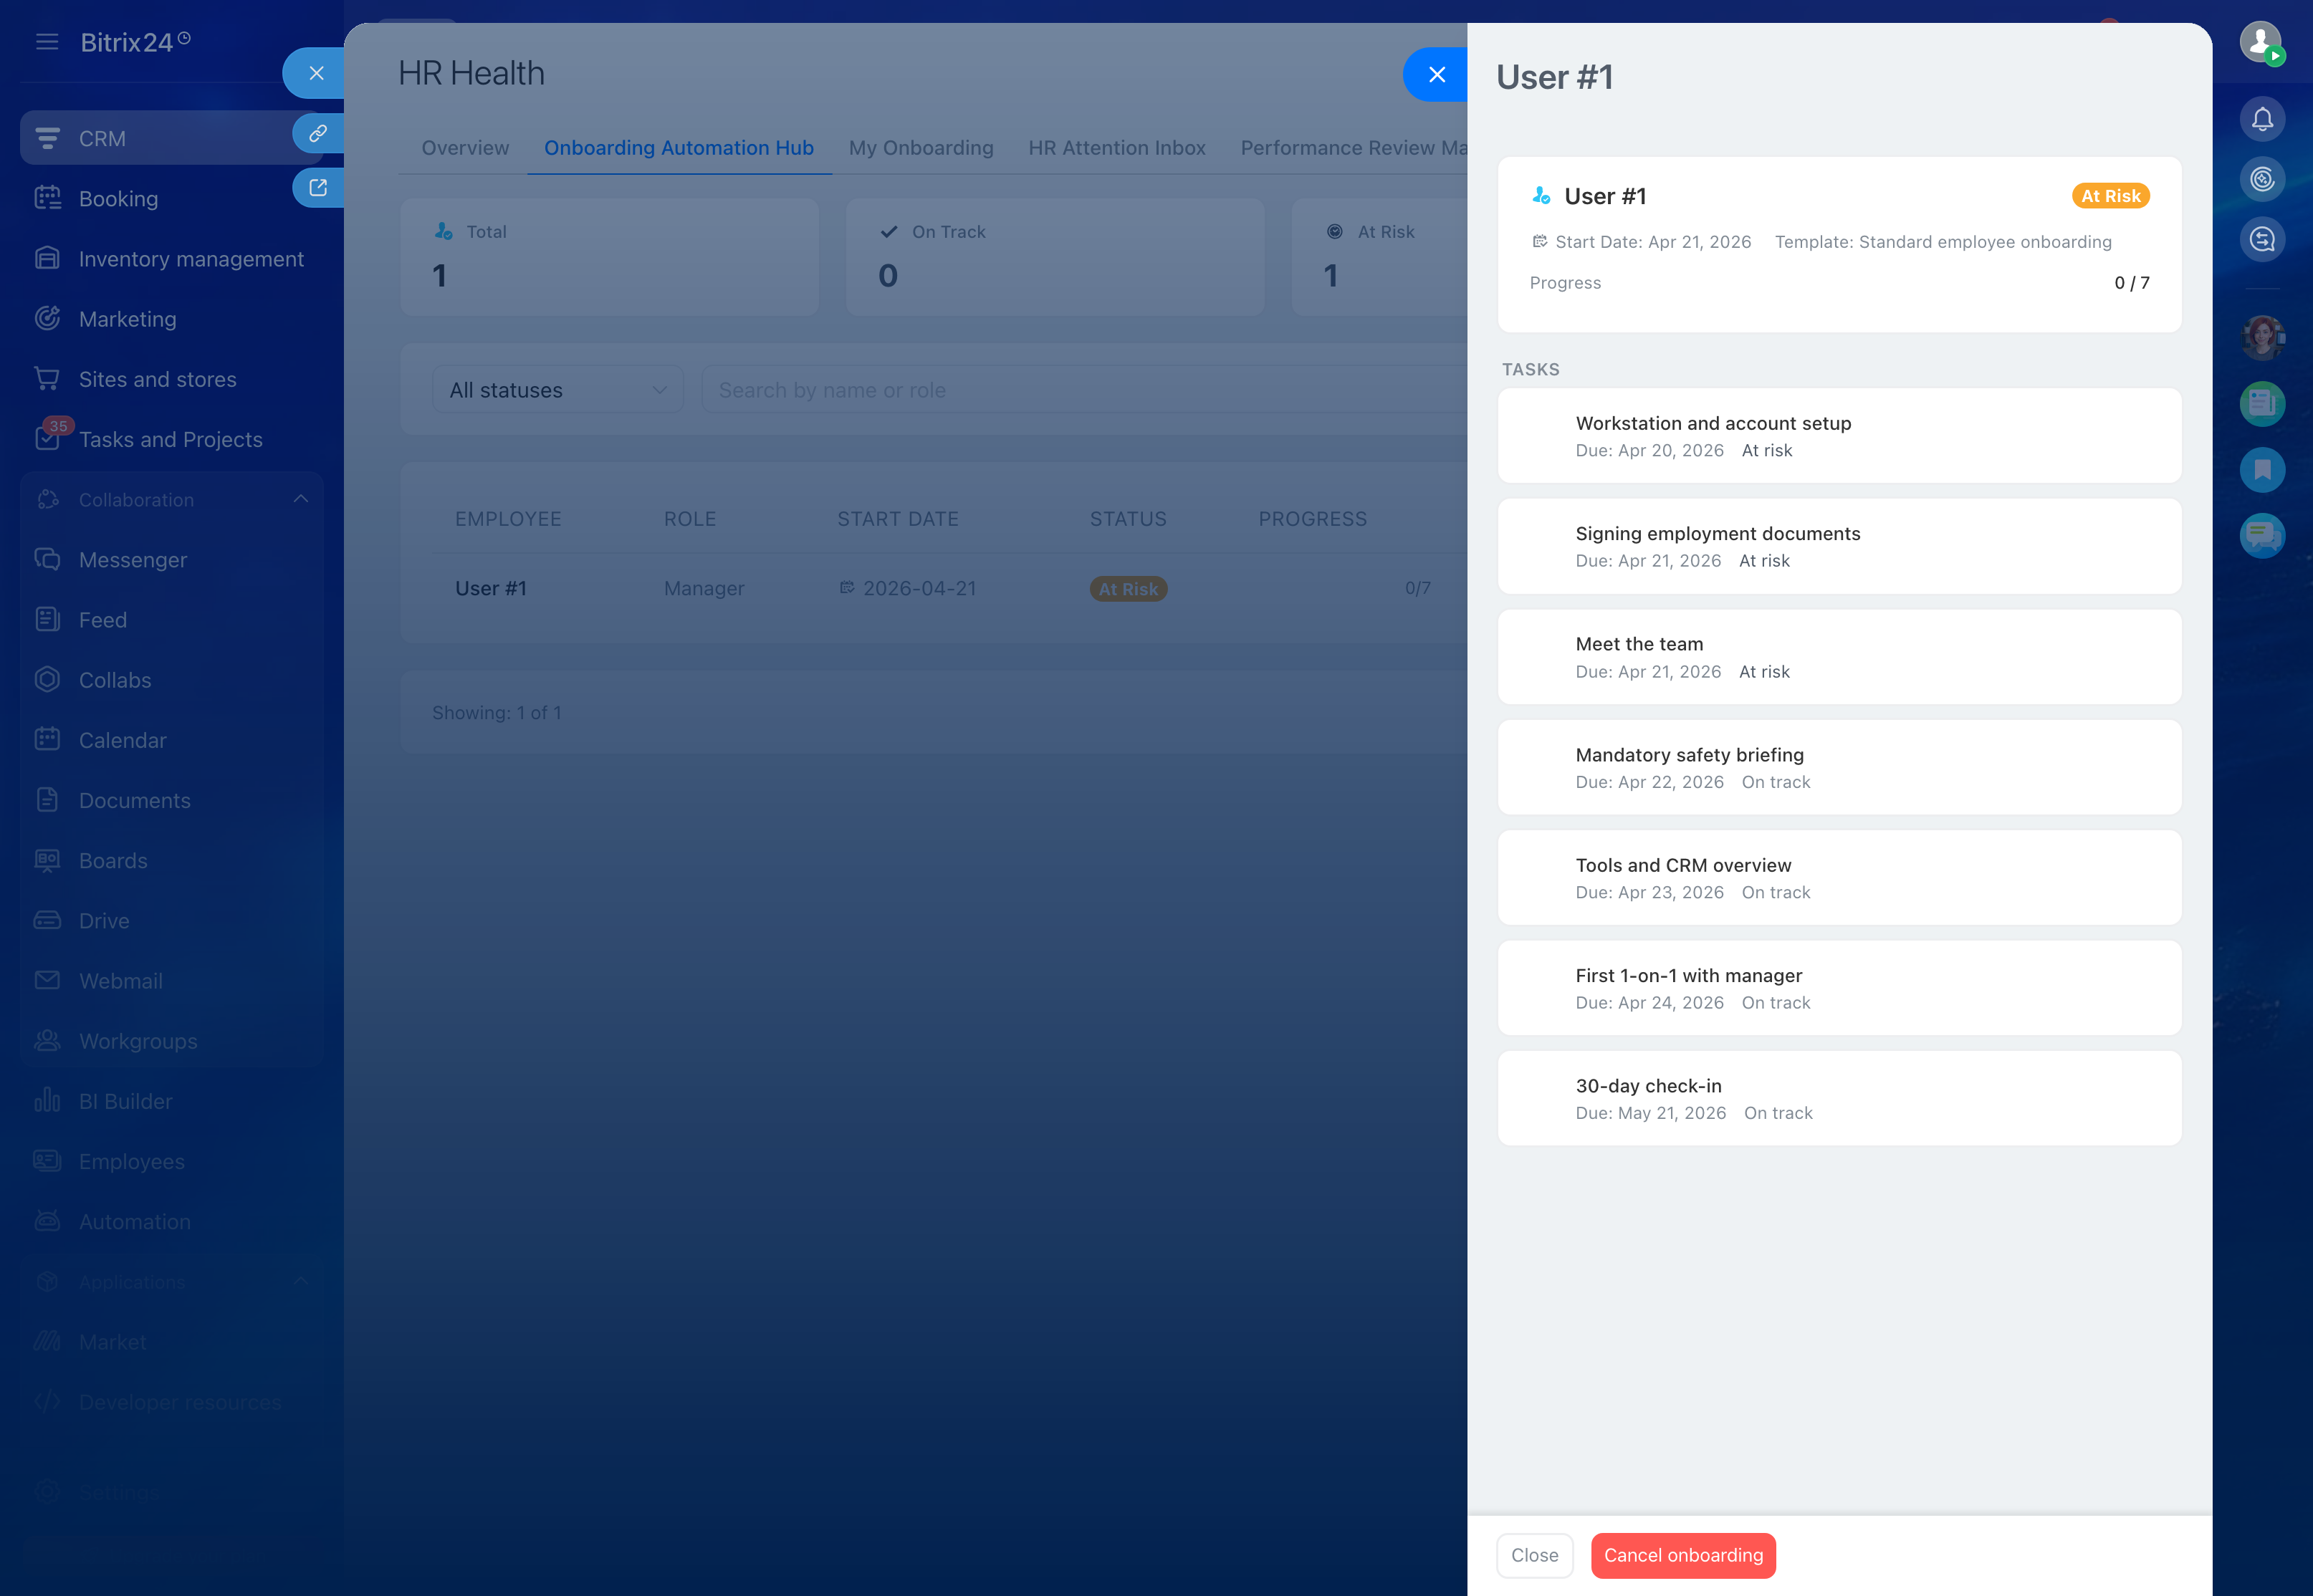Open the Calendar icon in sidebar
Viewport: 2313px width, 1596px height.
[x=47, y=740]
